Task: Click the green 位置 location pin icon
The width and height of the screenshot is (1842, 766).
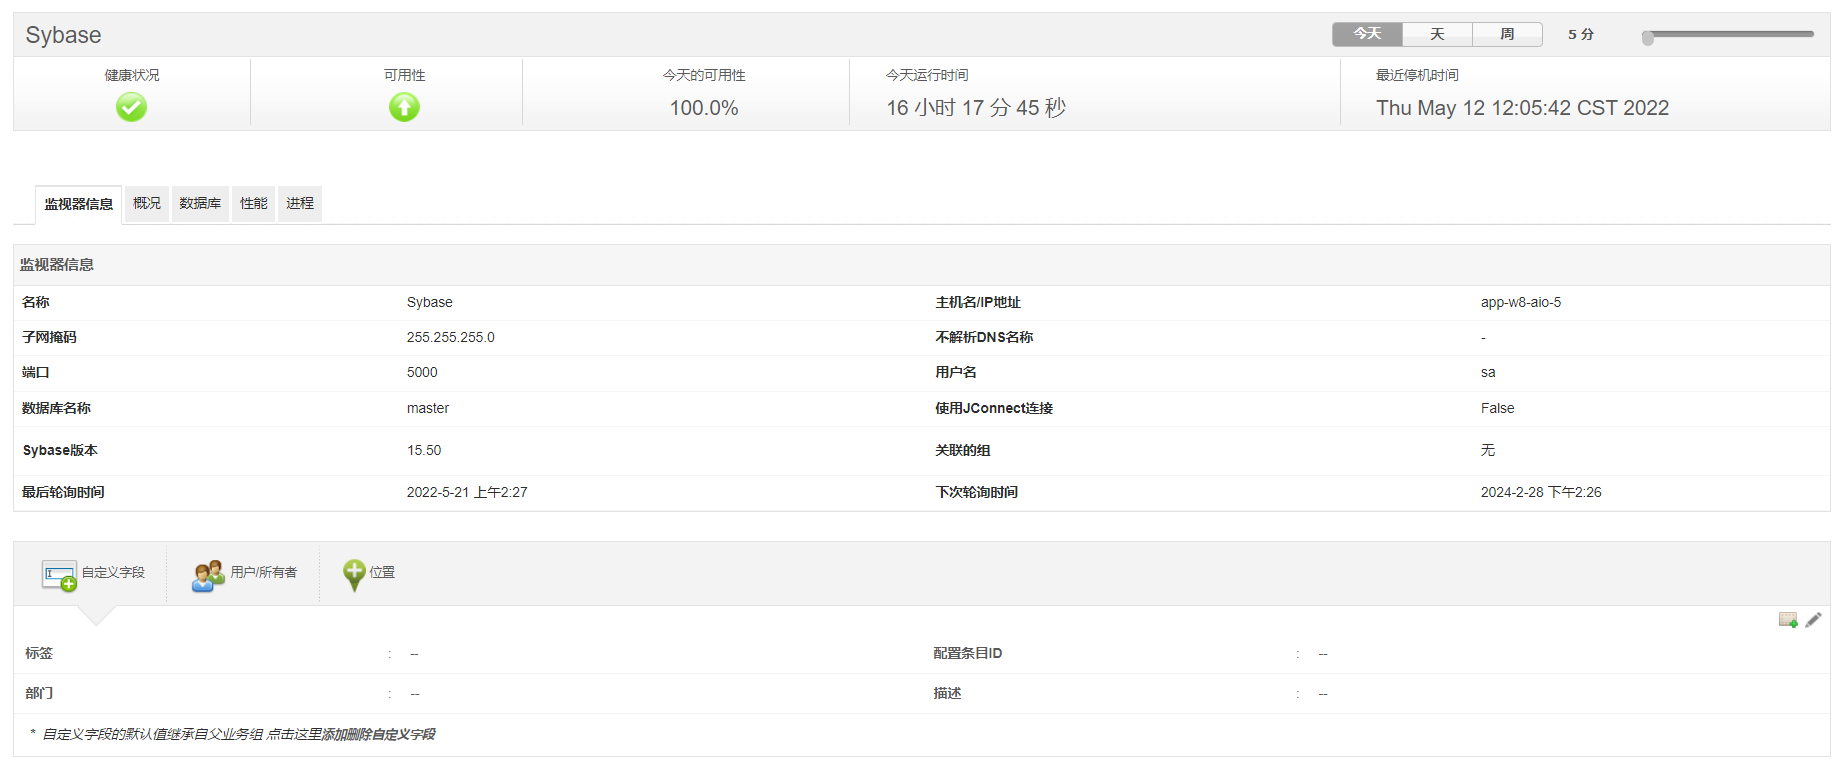Action: pos(354,575)
